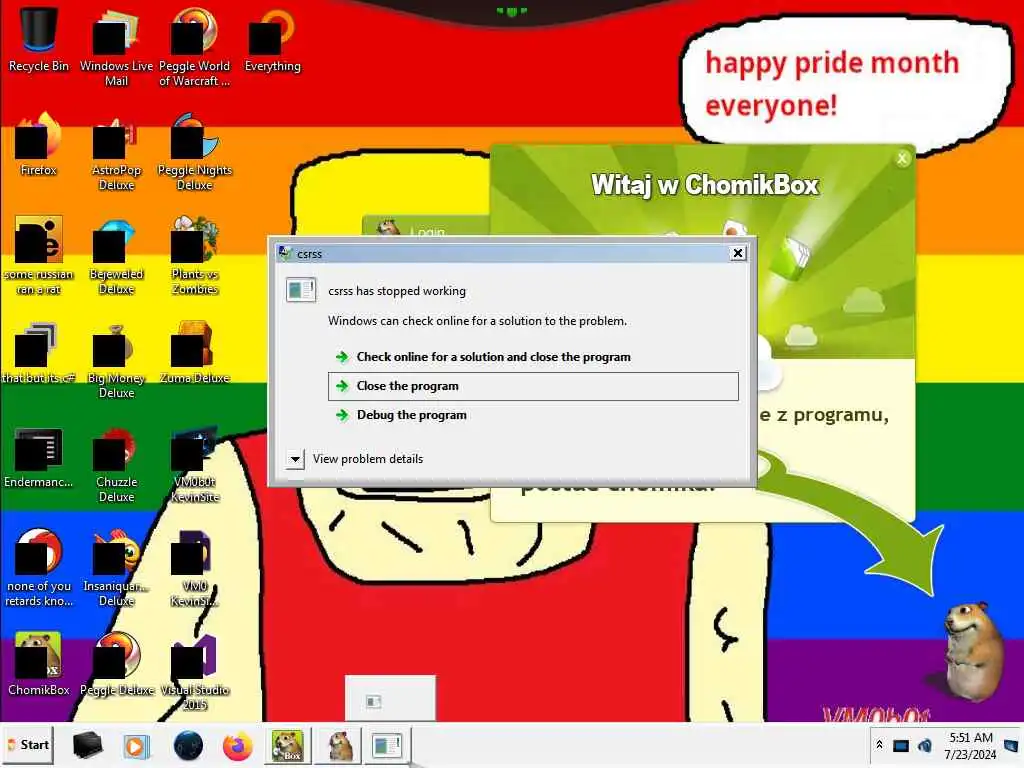This screenshot has width=1024, height=768.
Task: Select the Endermanc... desktop icon
Action: click(39, 456)
